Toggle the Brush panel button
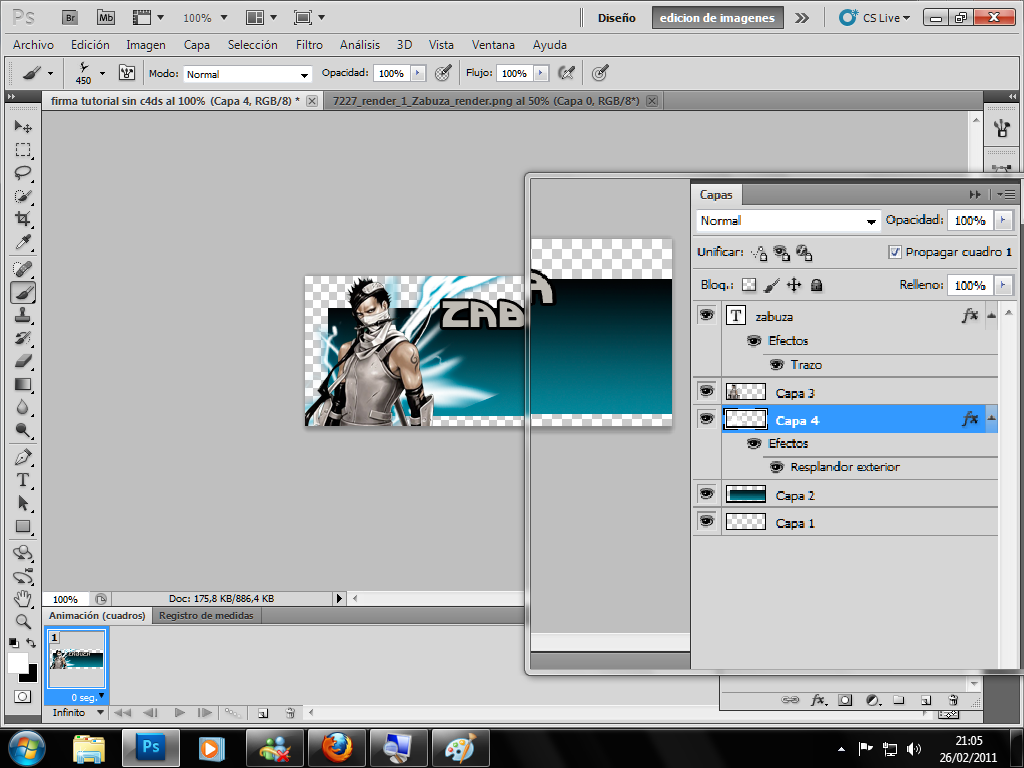The image size is (1024, 768). 127,73
